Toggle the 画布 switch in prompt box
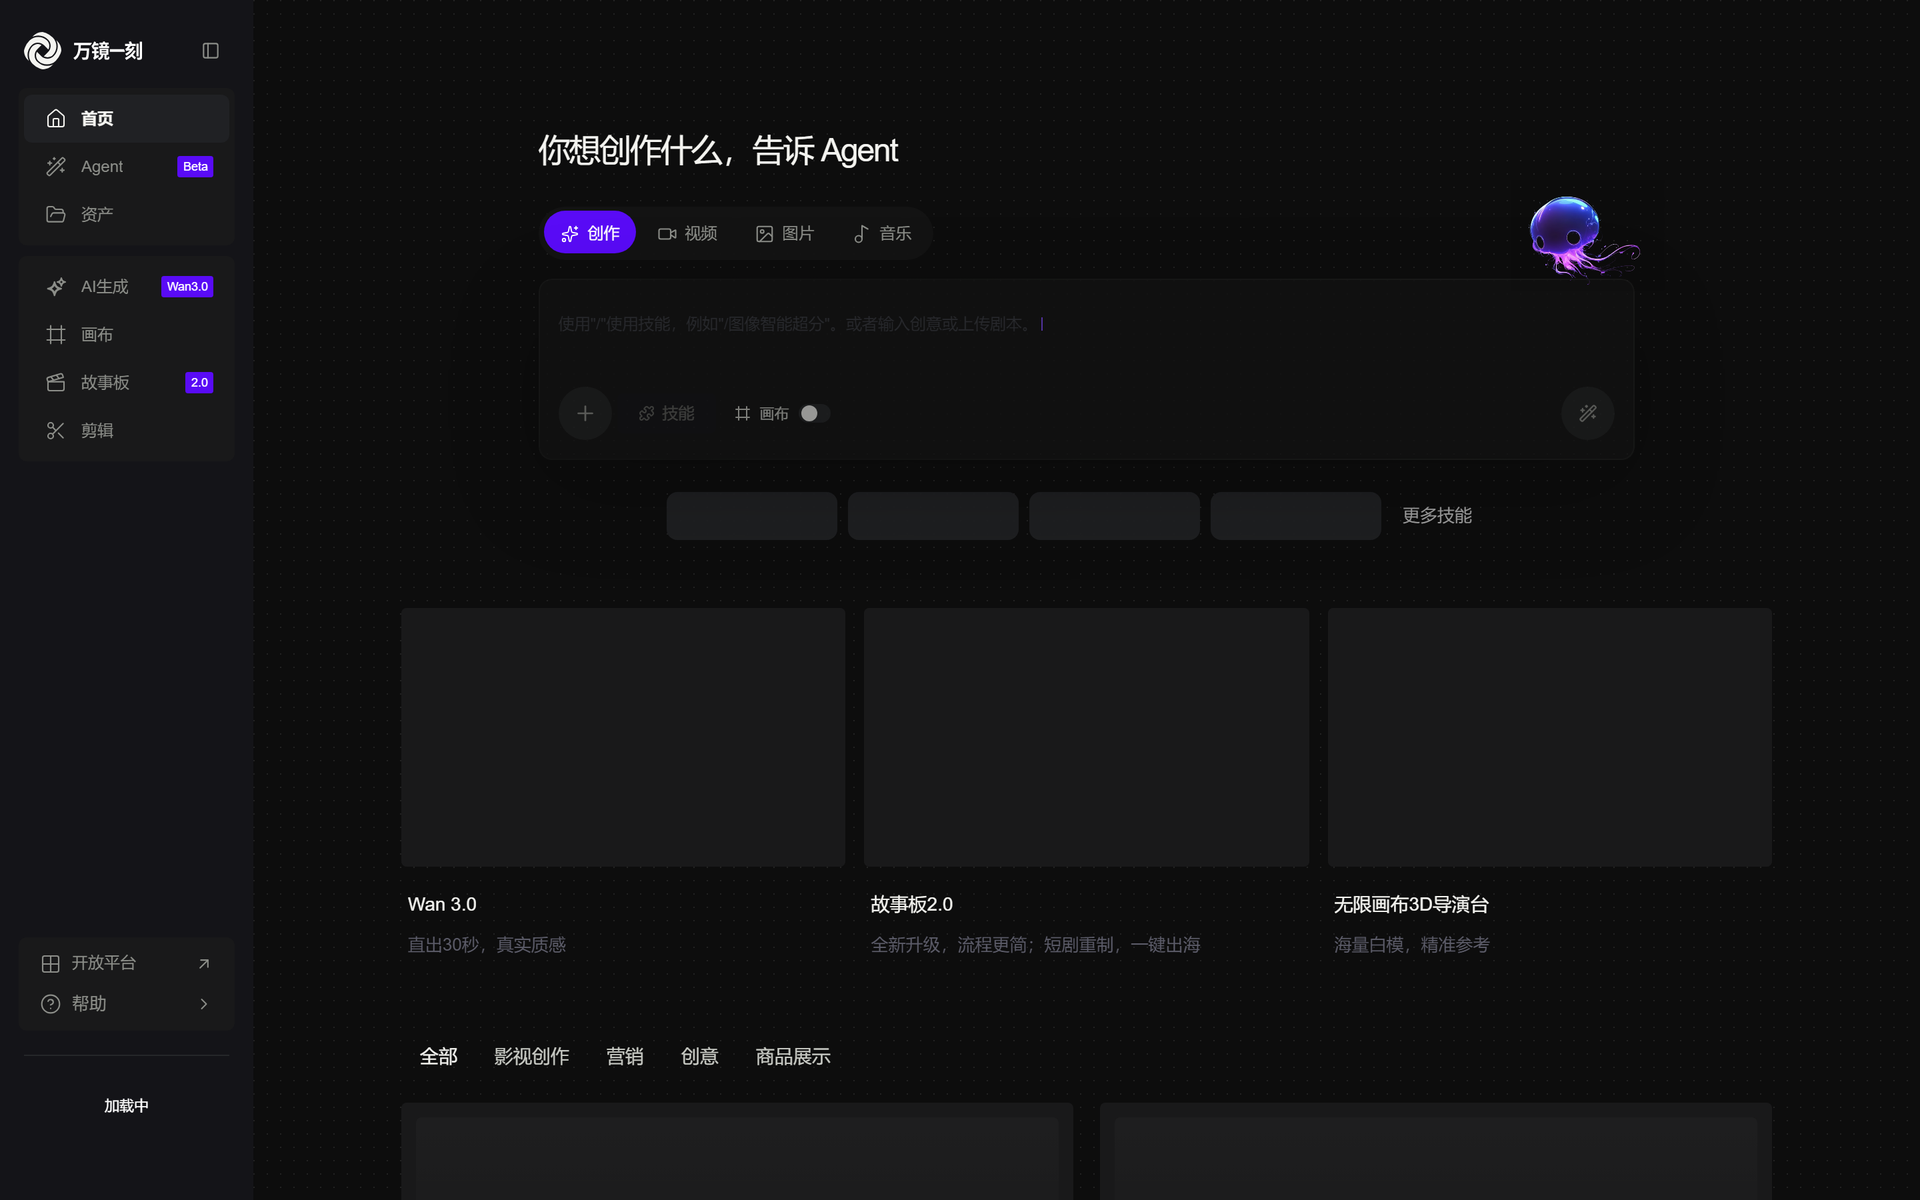This screenshot has height=1200, width=1920. pos(814,413)
